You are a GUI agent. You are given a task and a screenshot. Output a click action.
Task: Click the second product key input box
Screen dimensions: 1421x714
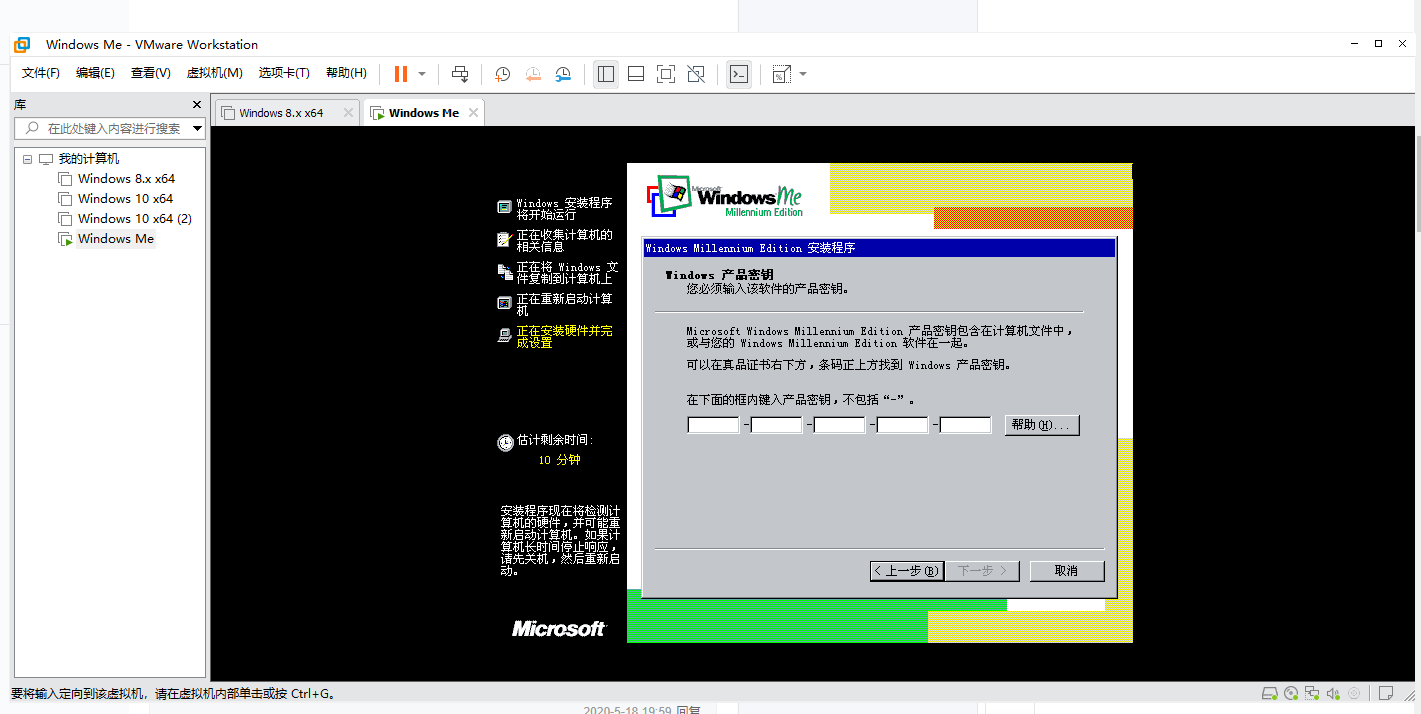click(776, 425)
